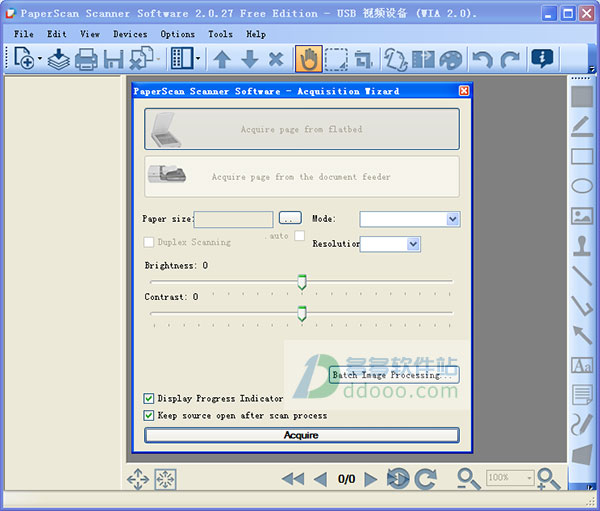The height and width of the screenshot is (511, 600).
Task: Click the delete pages toolbar icon
Action: coord(141,59)
